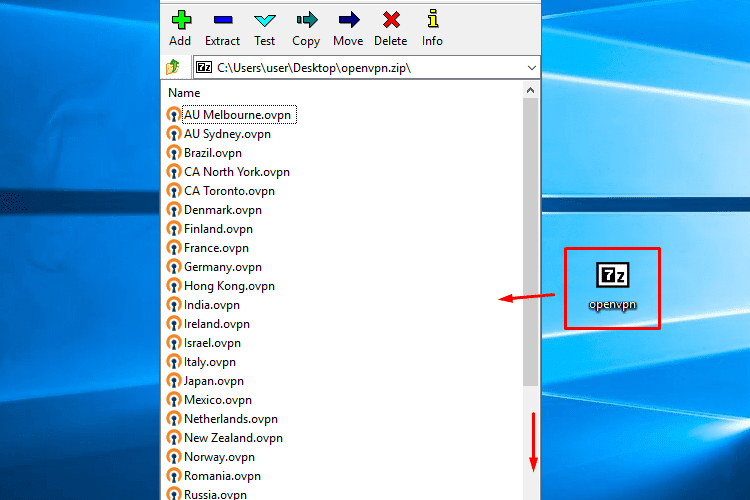The height and width of the screenshot is (500, 750).
Task: Select the file name Finland.ovpn
Action: click(x=219, y=229)
